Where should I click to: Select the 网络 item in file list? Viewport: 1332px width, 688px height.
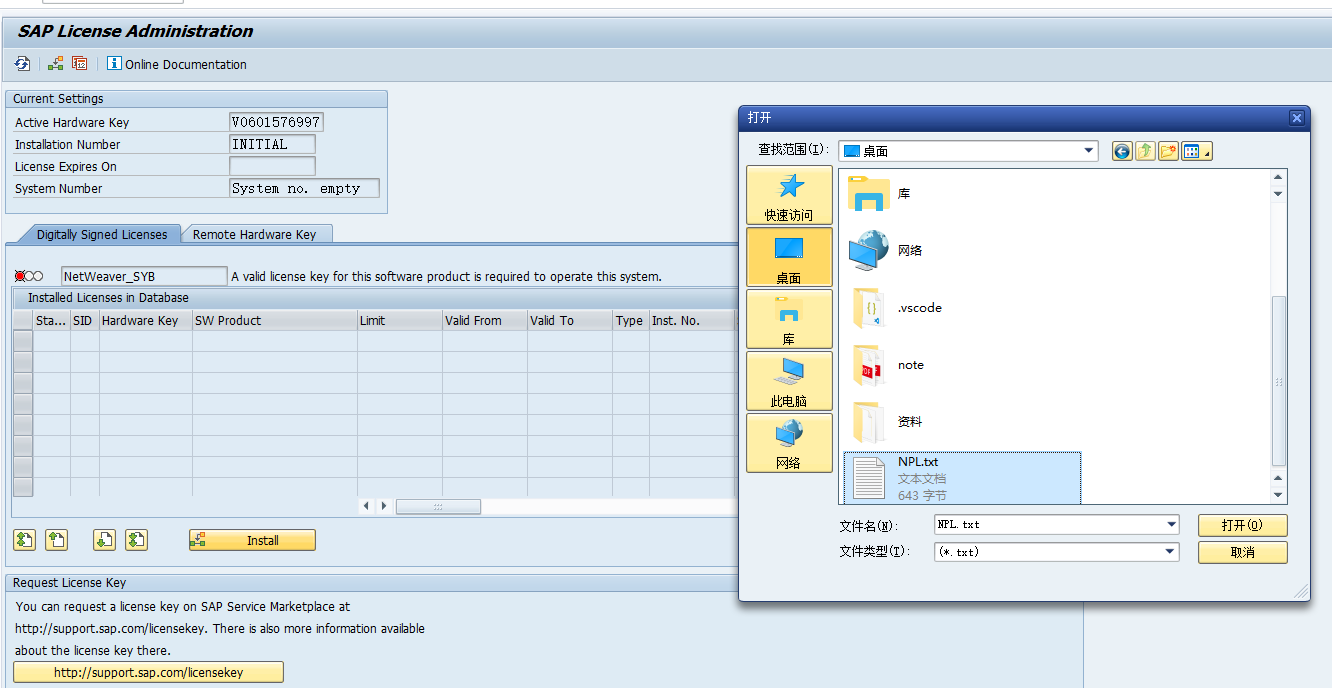(886, 250)
